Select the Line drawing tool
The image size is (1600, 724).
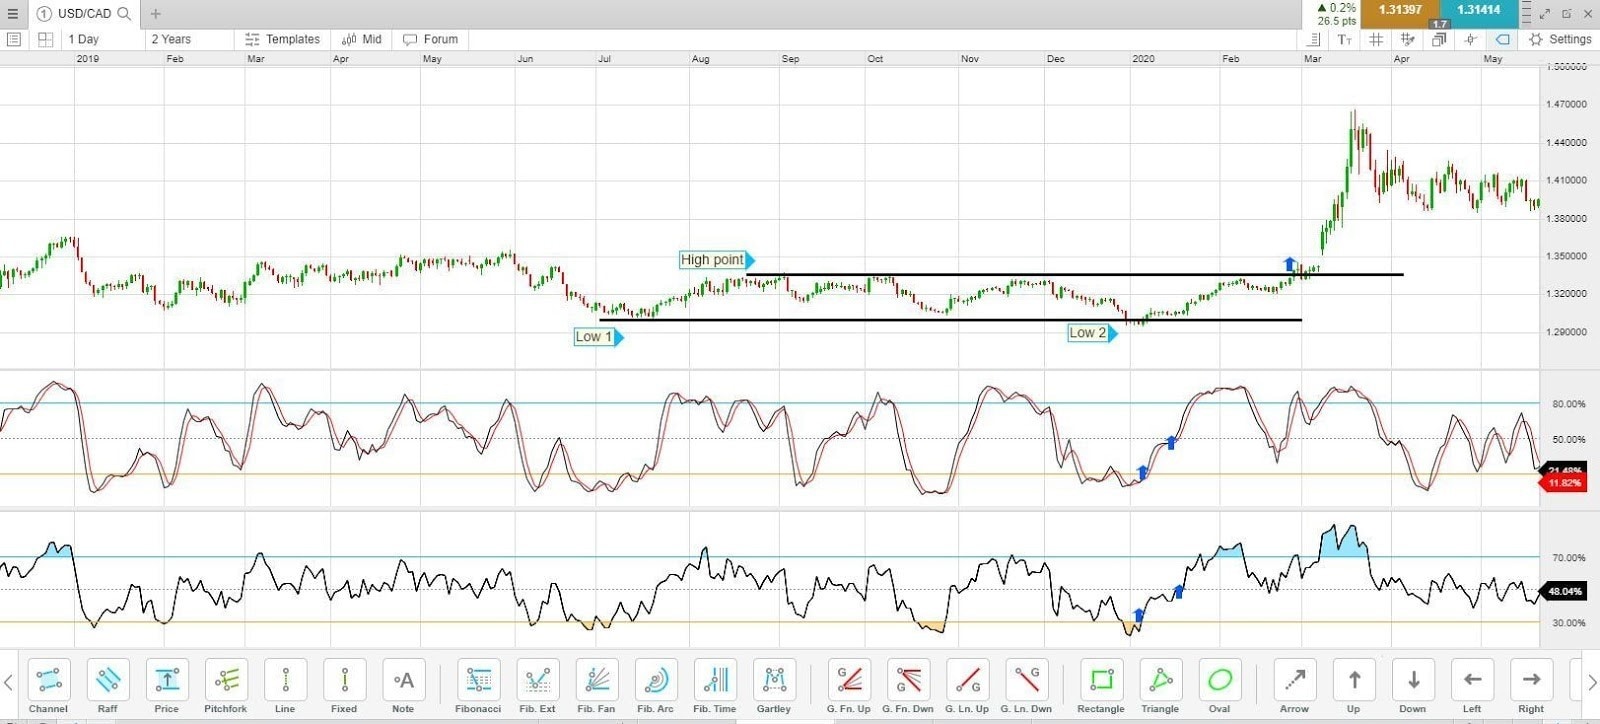285,686
